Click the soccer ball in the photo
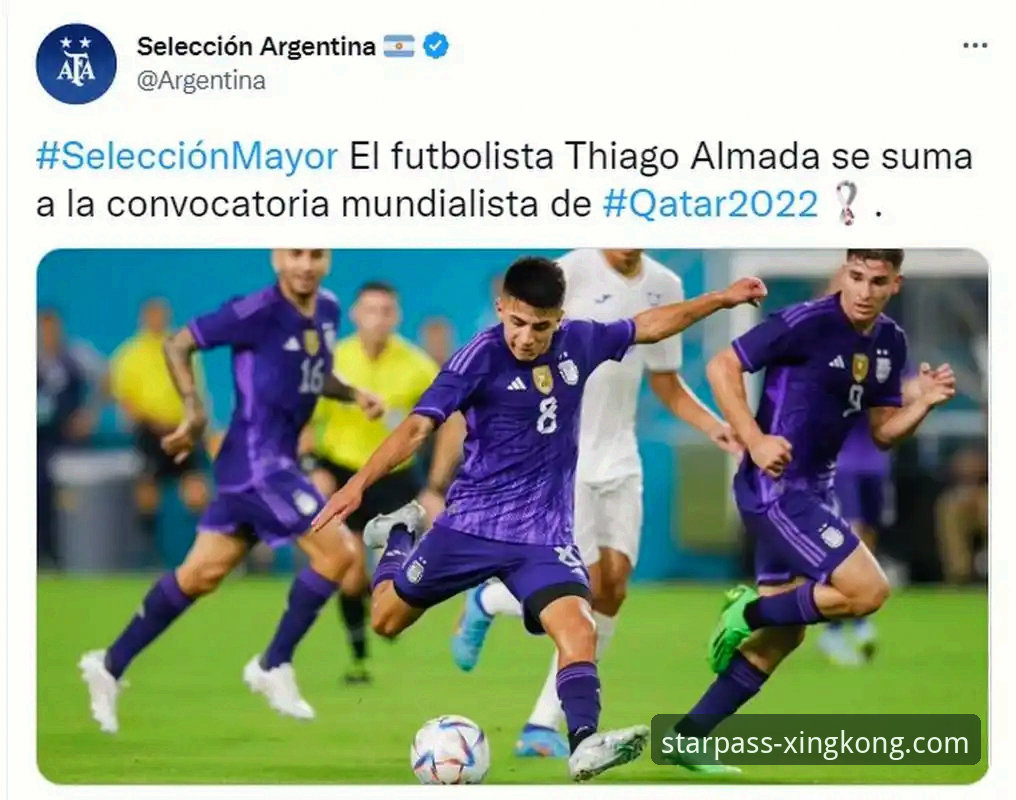The width and height of the screenshot is (1016, 800). [450, 749]
